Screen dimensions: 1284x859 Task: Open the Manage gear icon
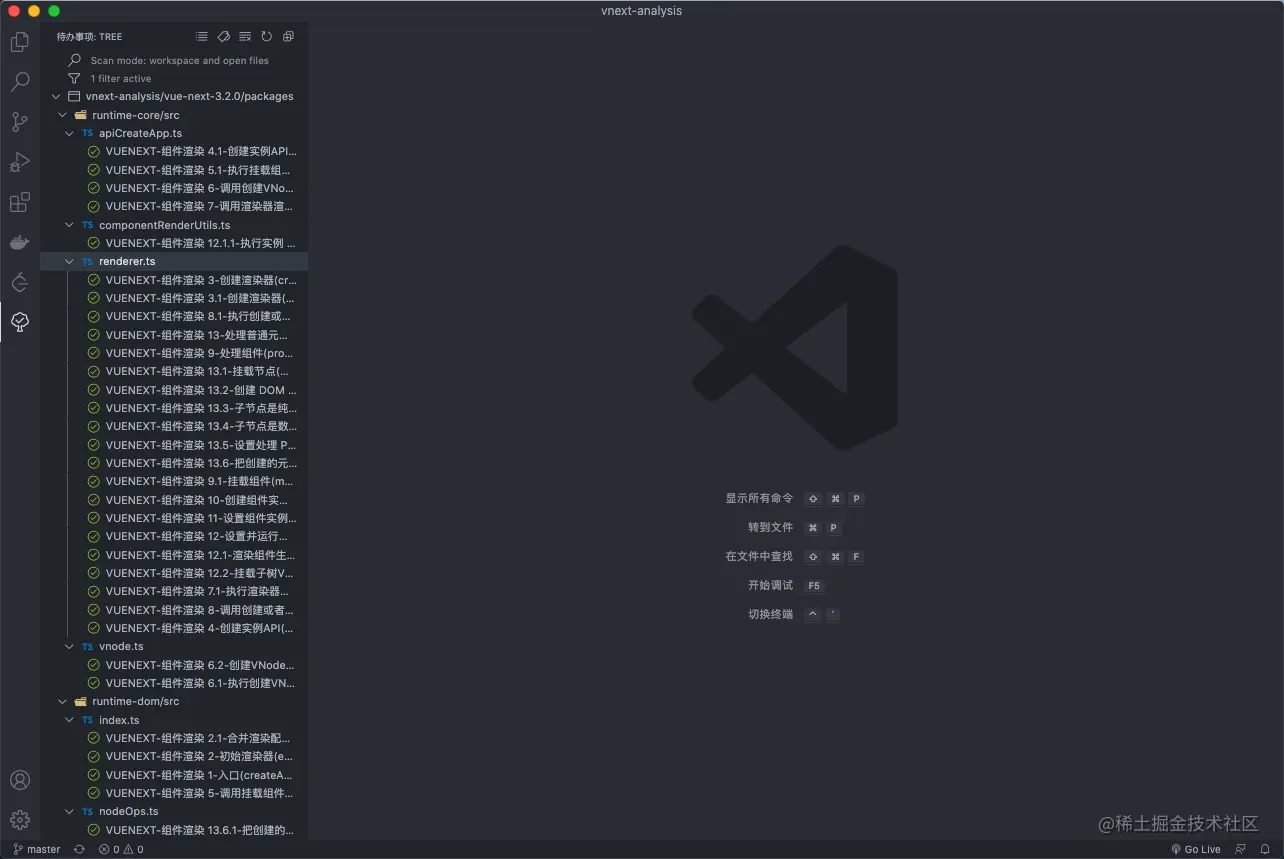[x=19, y=820]
